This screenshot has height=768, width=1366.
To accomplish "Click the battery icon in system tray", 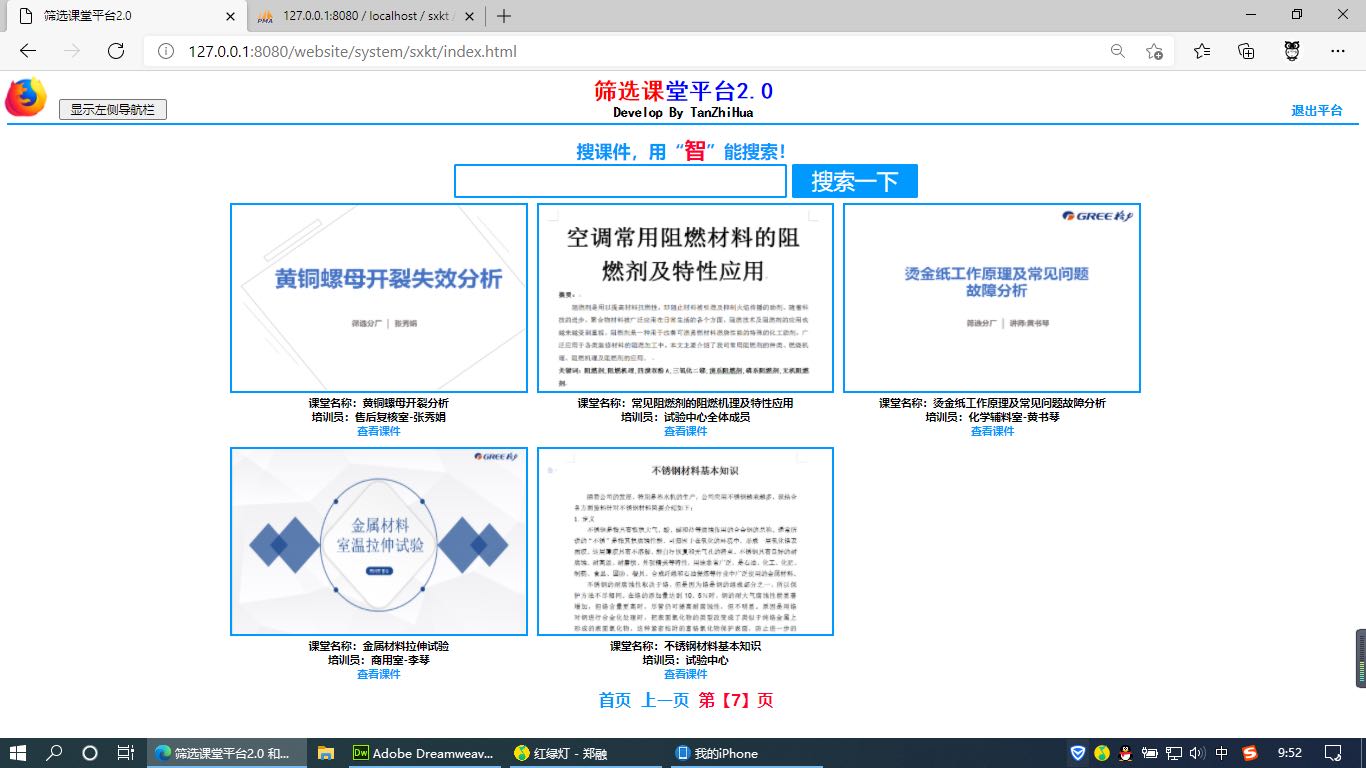I will click(x=1150, y=753).
